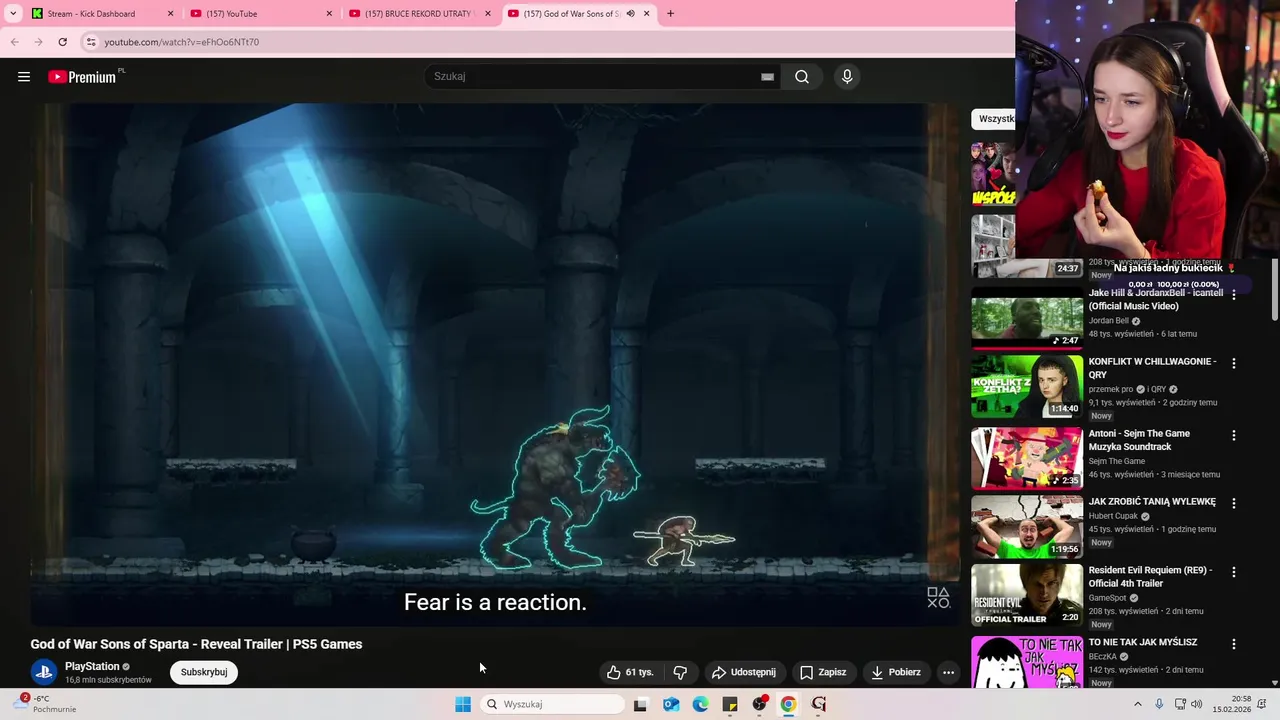Download the video with Pobierz
Image resolution: width=1280 pixels, height=720 pixels.
tap(896, 672)
